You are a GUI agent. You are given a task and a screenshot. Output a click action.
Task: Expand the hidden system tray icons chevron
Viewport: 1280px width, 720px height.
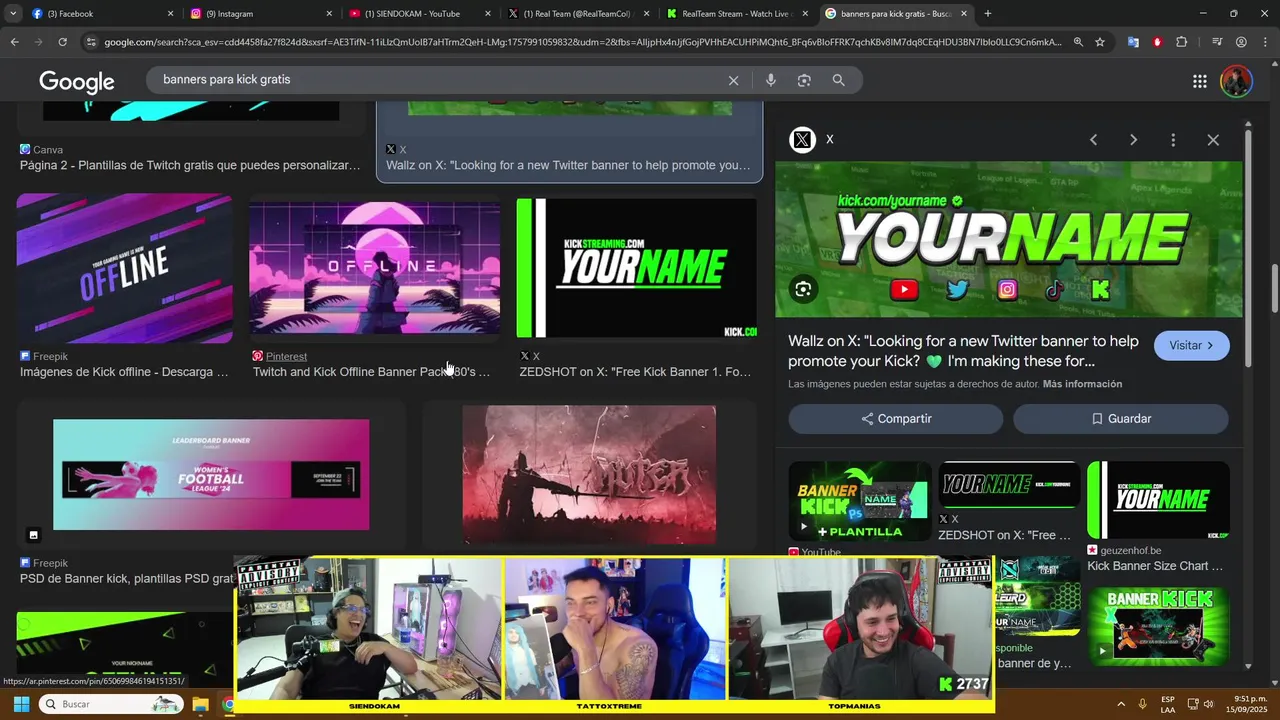click(x=1120, y=704)
